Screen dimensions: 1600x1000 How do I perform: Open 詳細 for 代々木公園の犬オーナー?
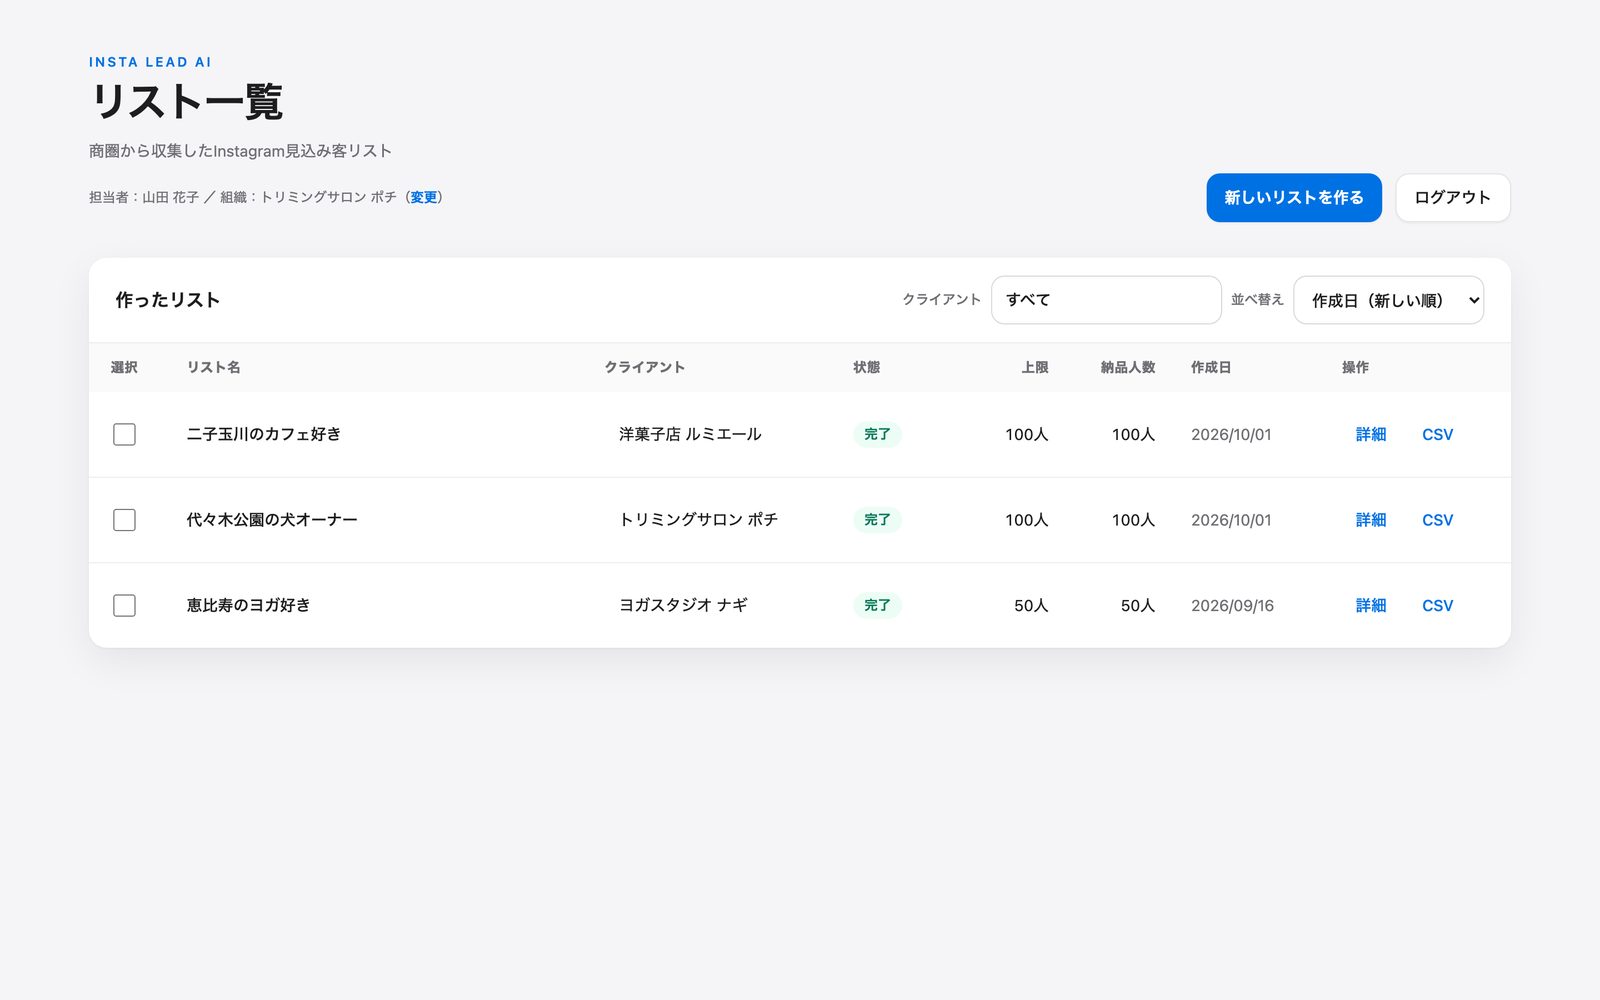1371,520
